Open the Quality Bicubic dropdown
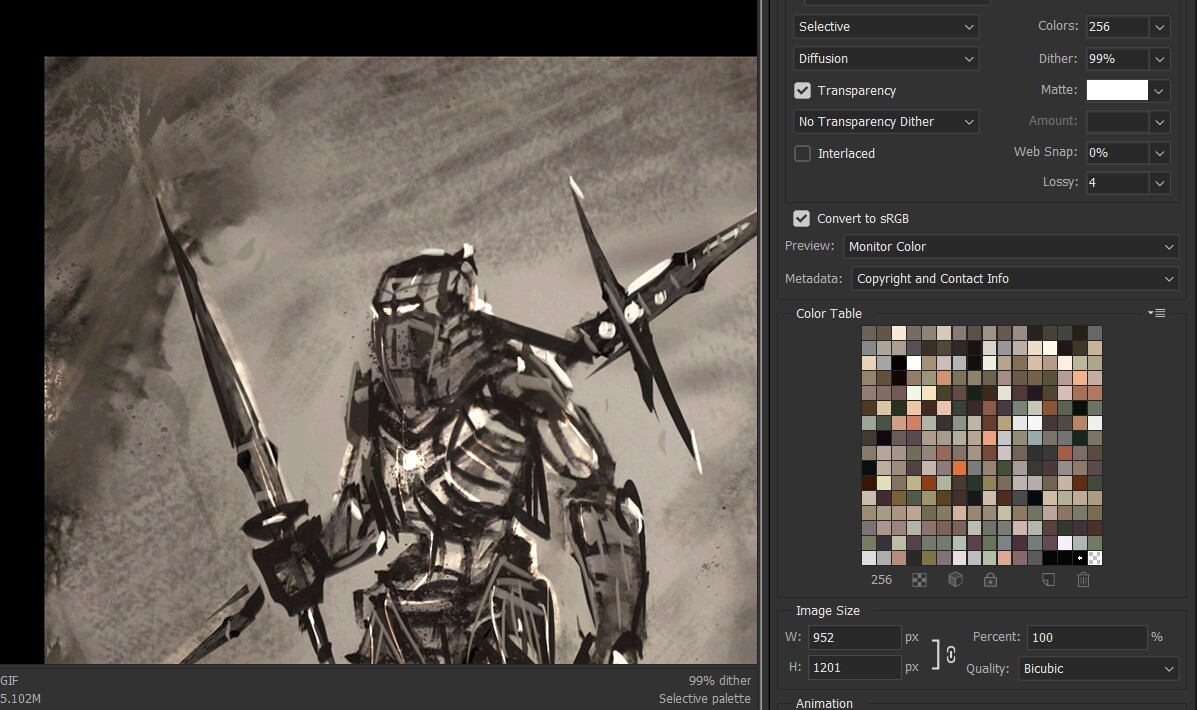 (x=1098, y=669)
